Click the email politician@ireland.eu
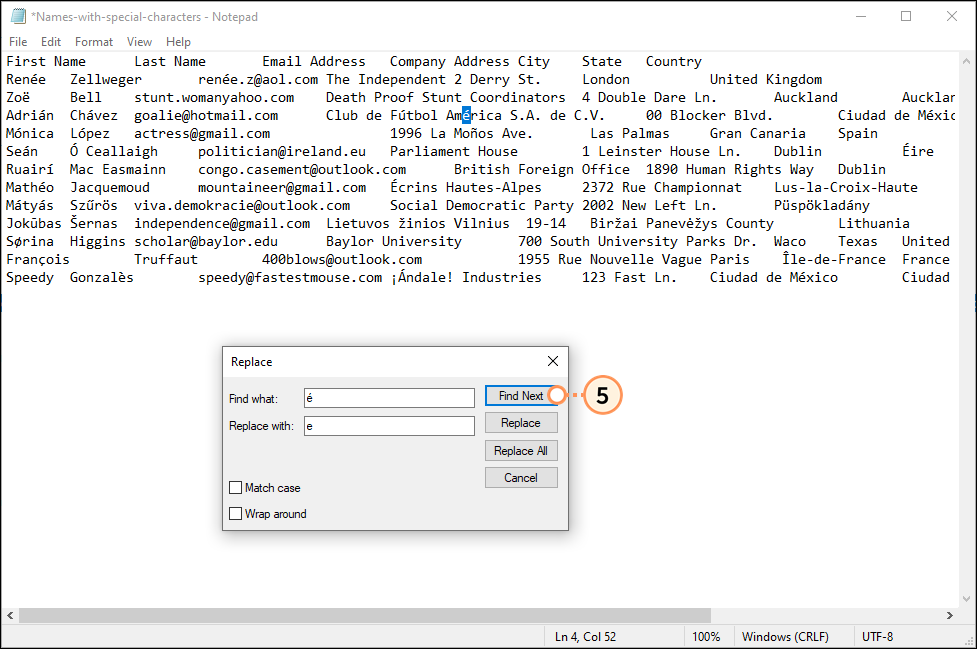Viewport: 977px width, 649px height. tap(282, 151)
